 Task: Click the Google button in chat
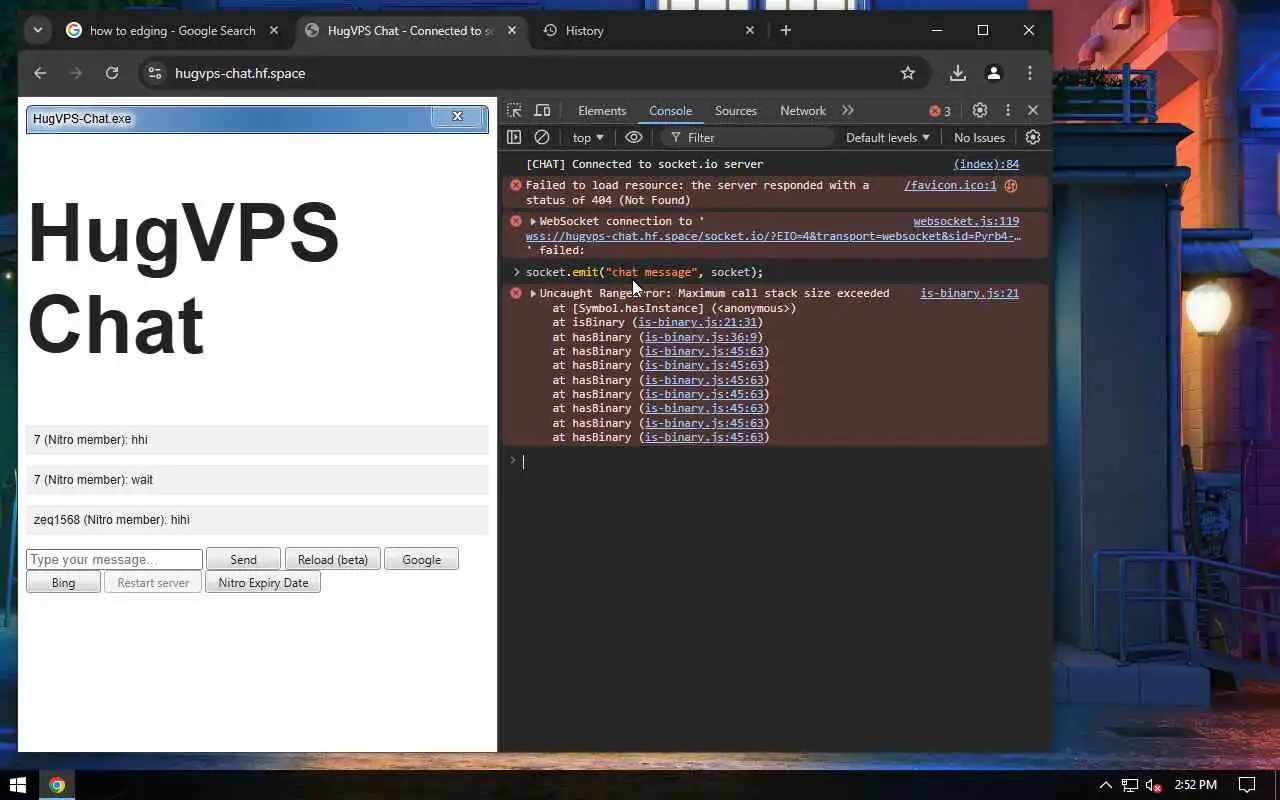tap(421, 560)
